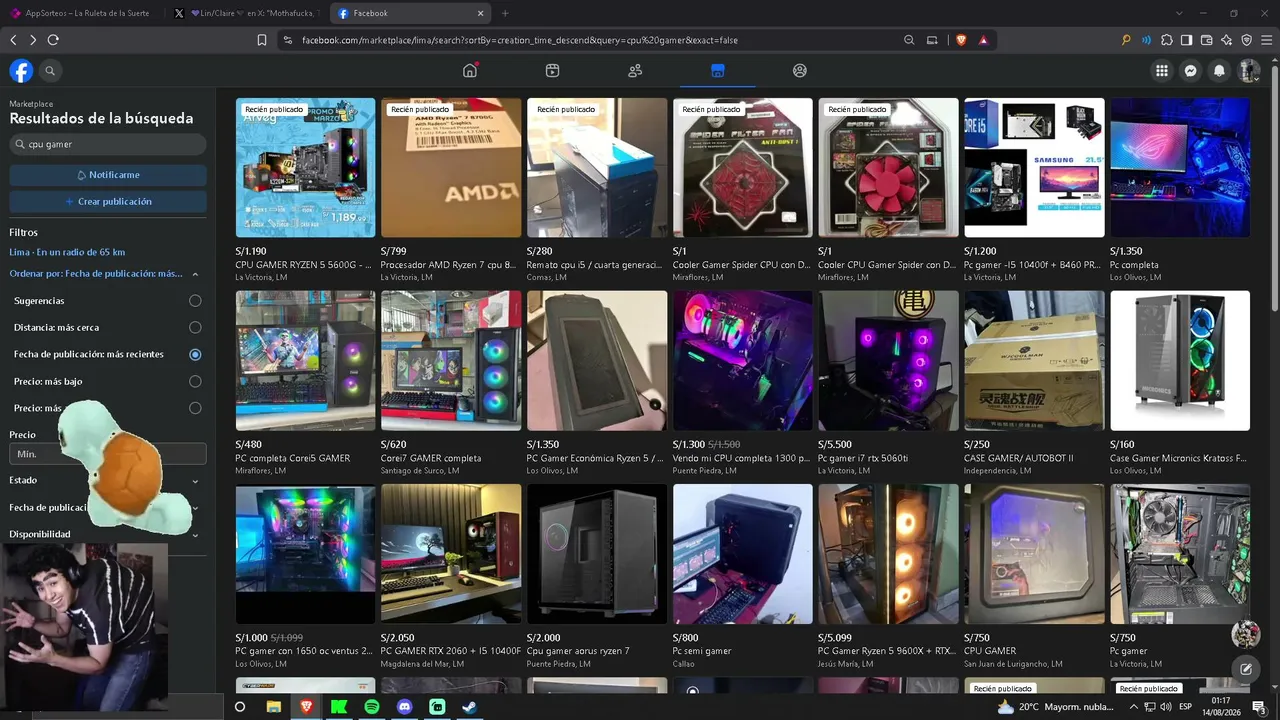This screenshot has width=1280, height=720.
Task: Open 'Pc completa' S/1.350 listing image
Action: 1180,167
